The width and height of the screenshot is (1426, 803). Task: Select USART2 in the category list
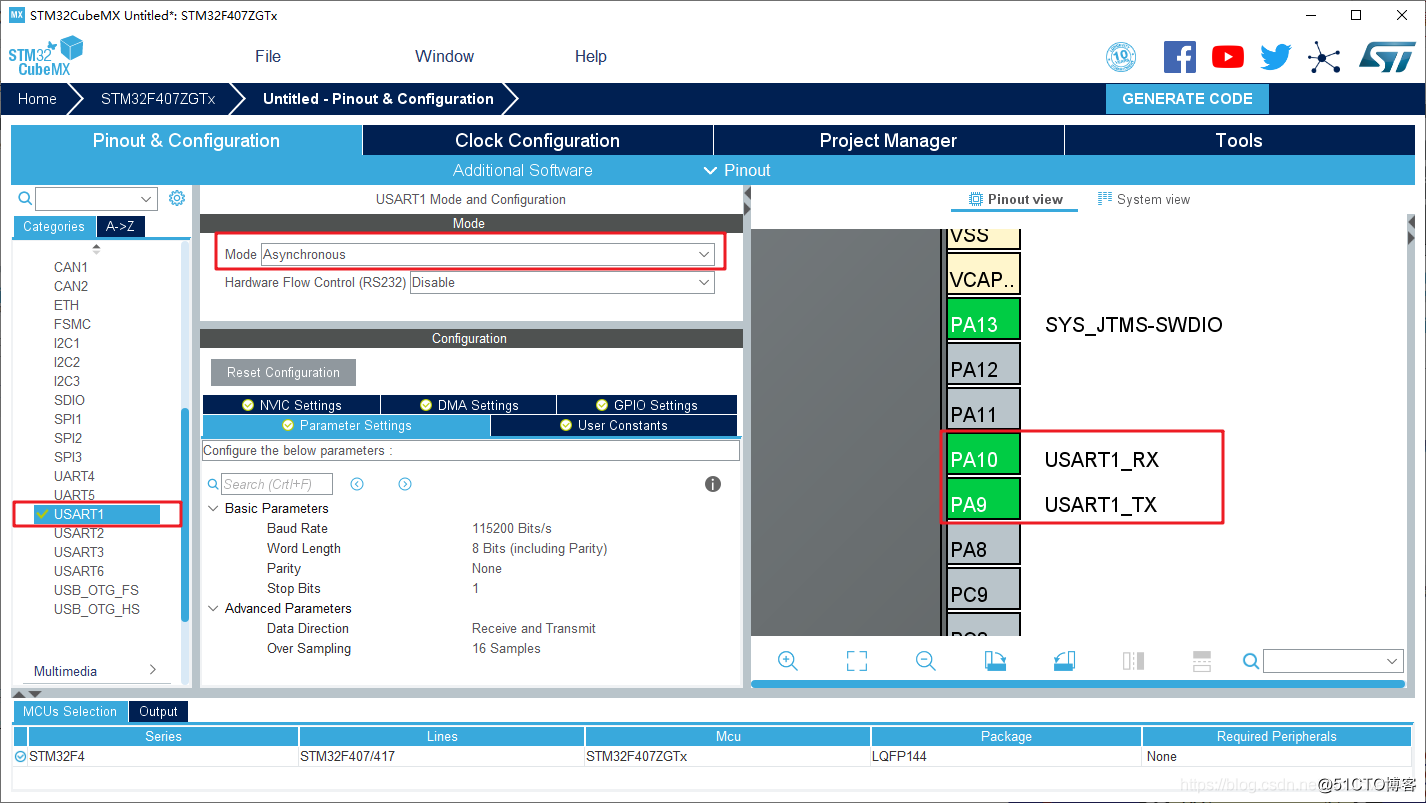click(79, 533)
